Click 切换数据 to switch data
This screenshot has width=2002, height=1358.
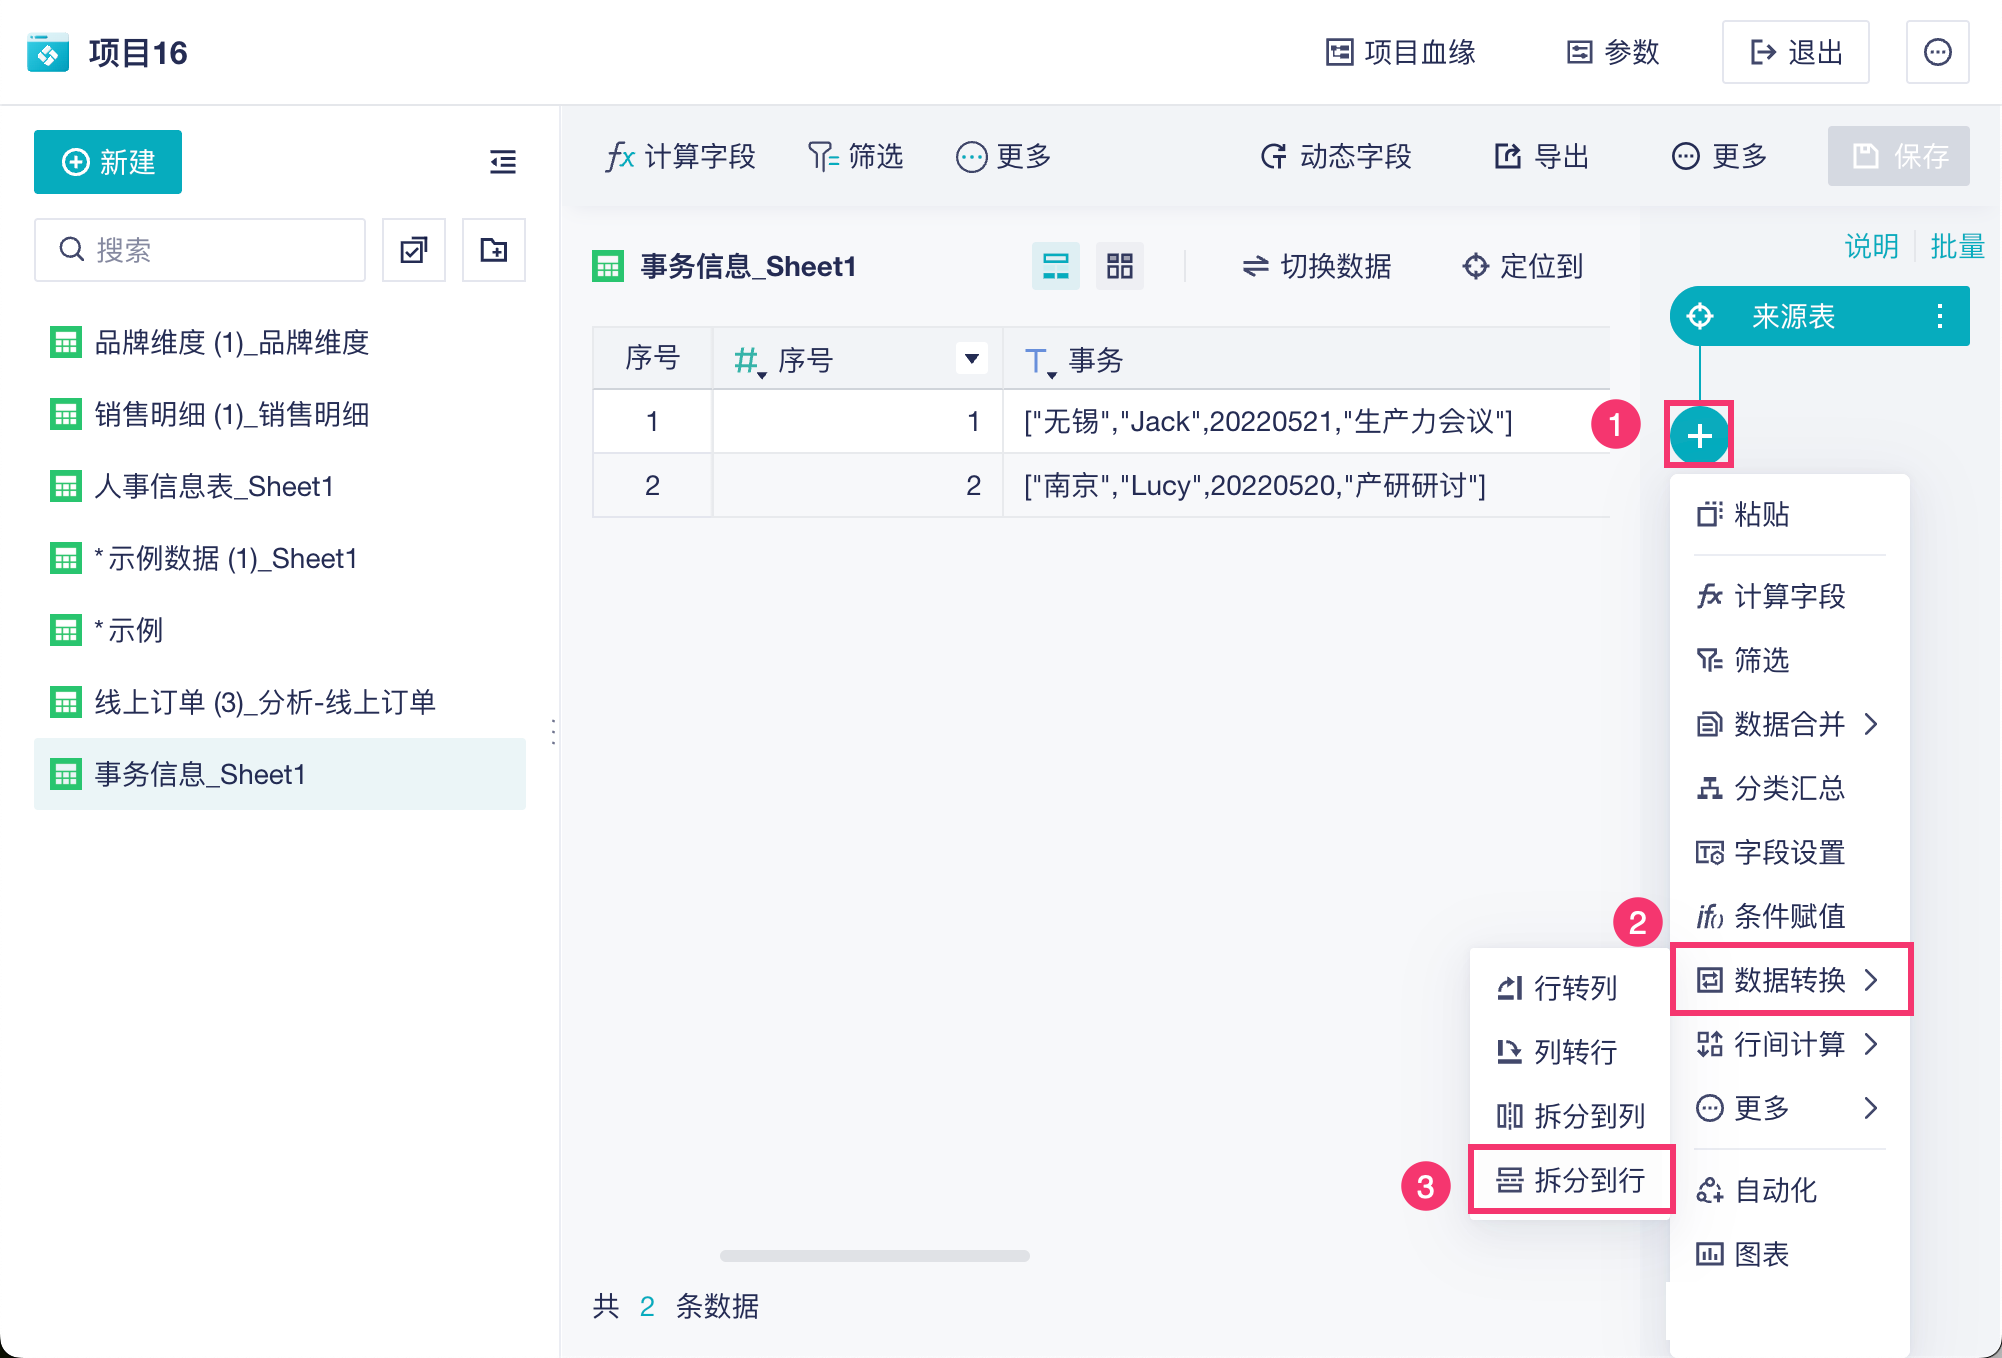pyautogui.click(x=1316, y=266)
